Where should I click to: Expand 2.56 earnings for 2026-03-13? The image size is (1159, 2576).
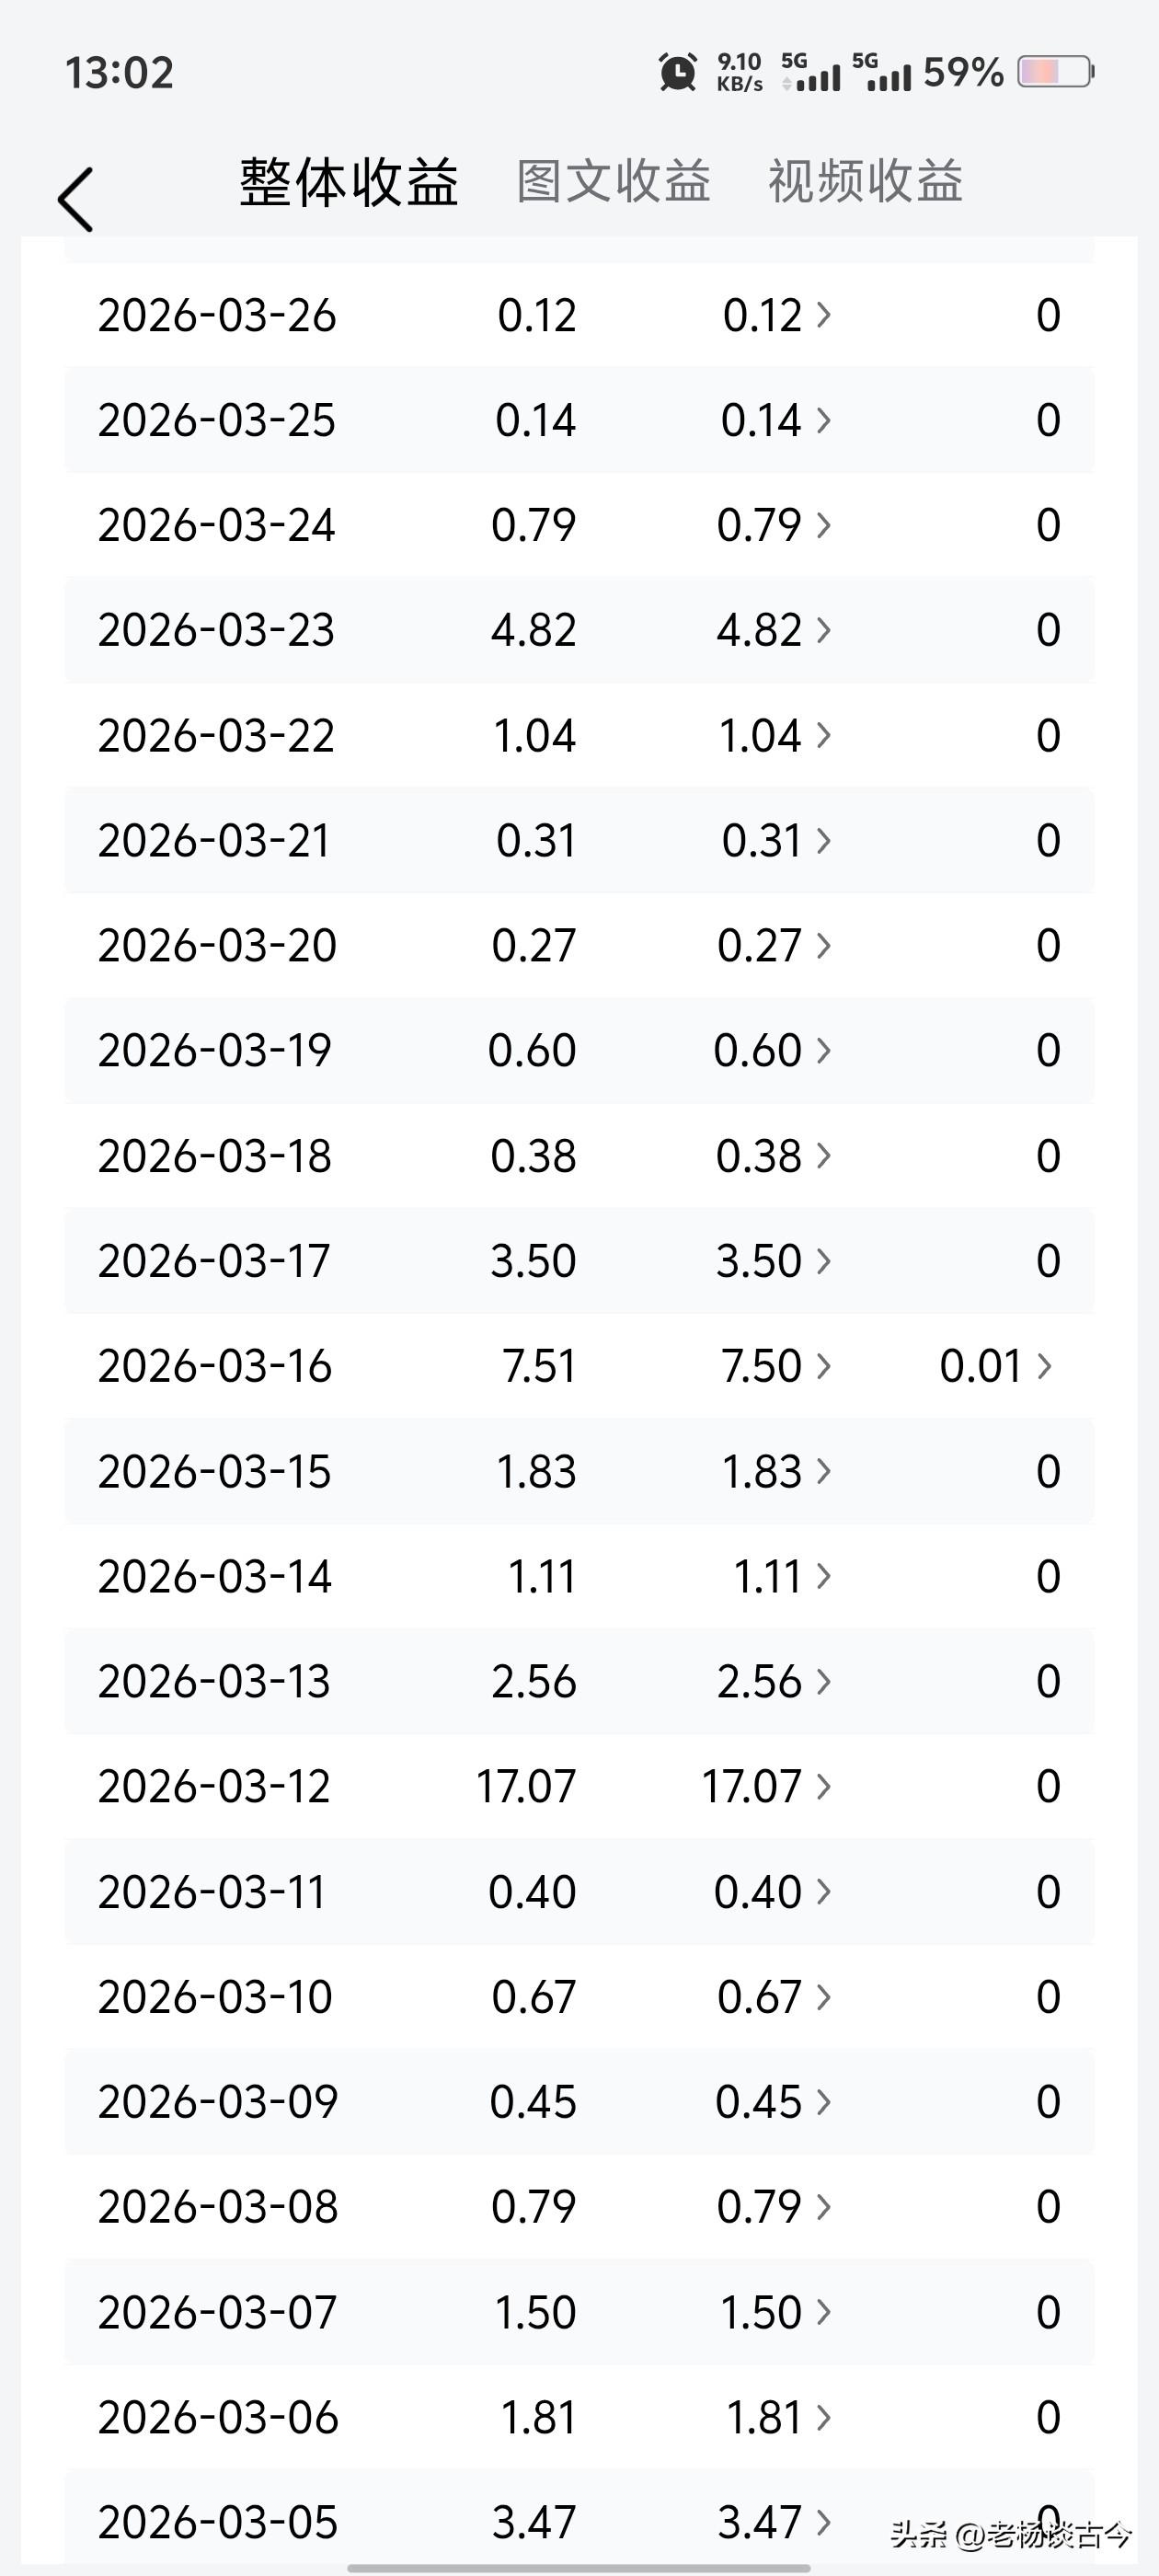point(774,1681)
